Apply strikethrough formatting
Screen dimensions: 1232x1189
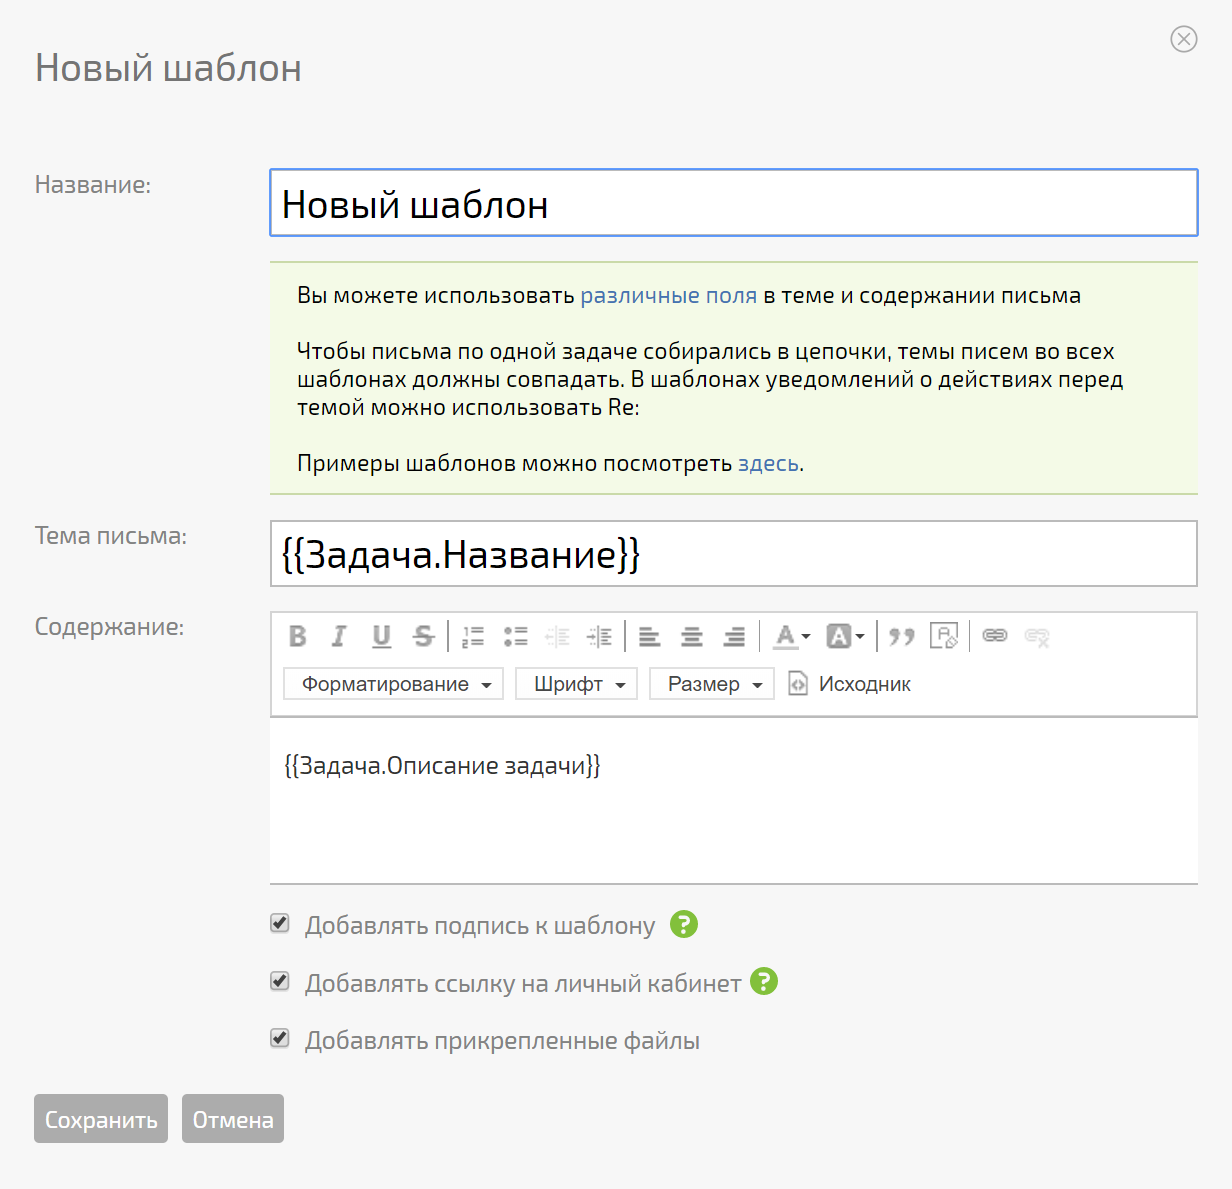tap(423, 636)
